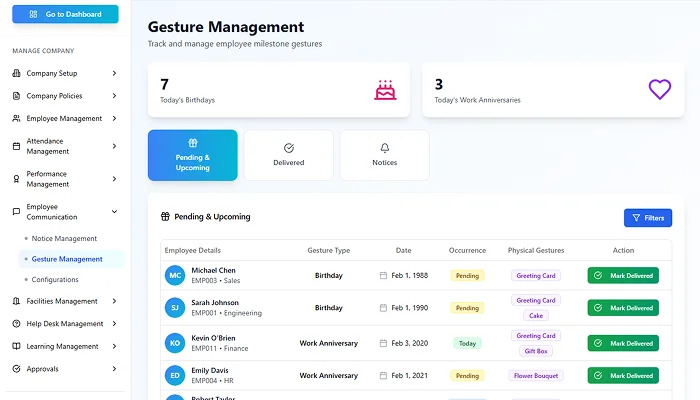Open Notice Management in sidebar
700x400 pixels.
(64, 238)
